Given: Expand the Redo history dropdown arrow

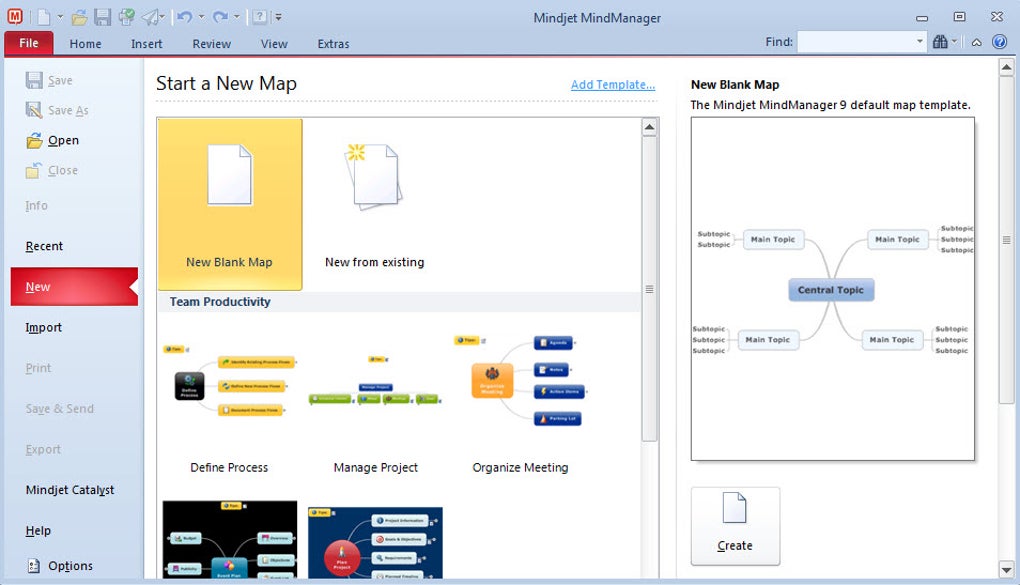Looking at the screenshot, I should [237, 17].
